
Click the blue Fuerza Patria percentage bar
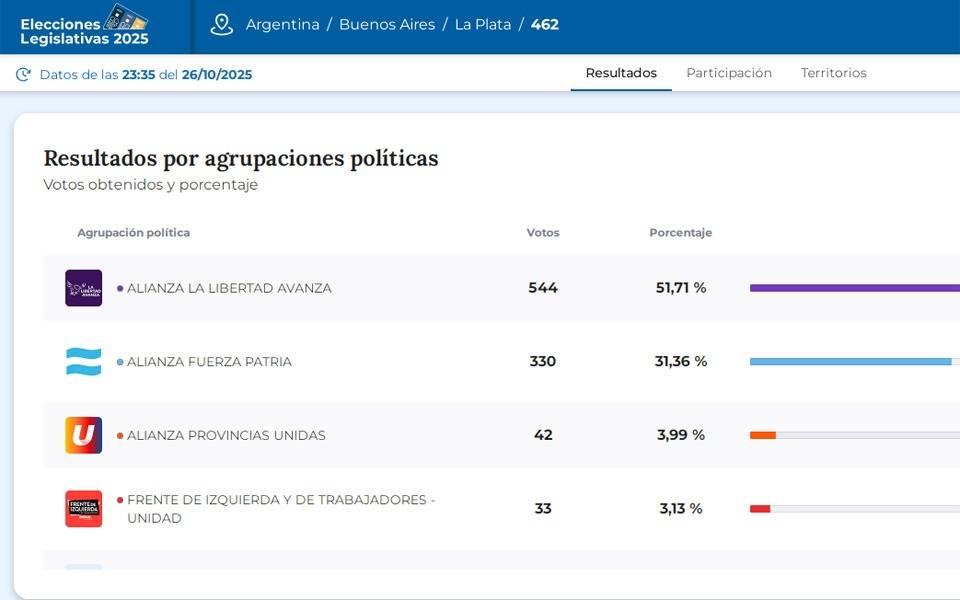tap(850, 361)
